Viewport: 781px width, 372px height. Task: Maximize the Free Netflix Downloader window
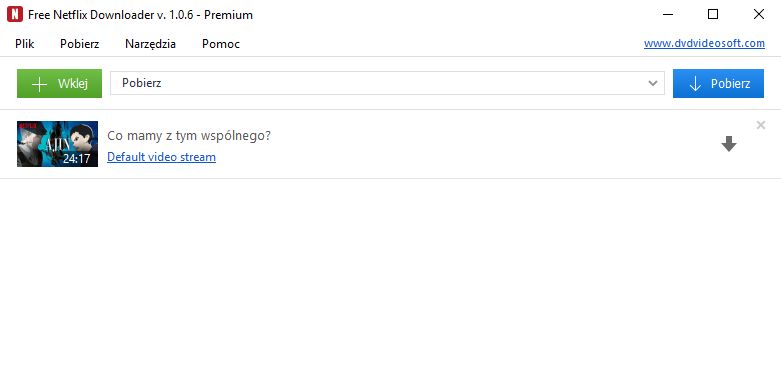(x=713, y=14)
